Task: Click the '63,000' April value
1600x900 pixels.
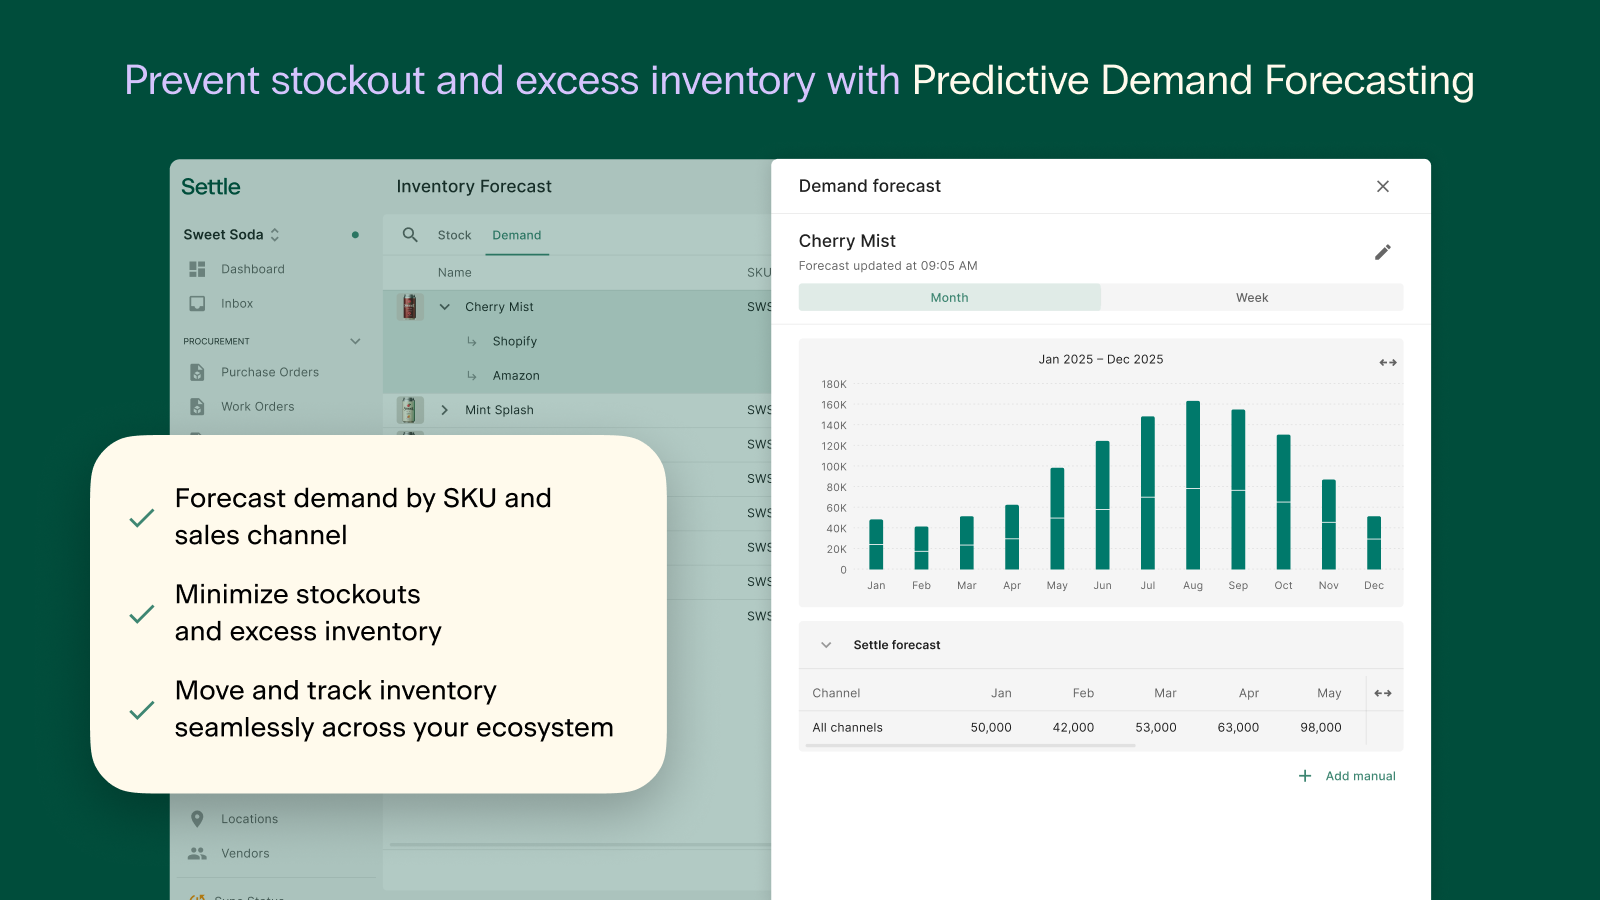Action: point(1238,728)
